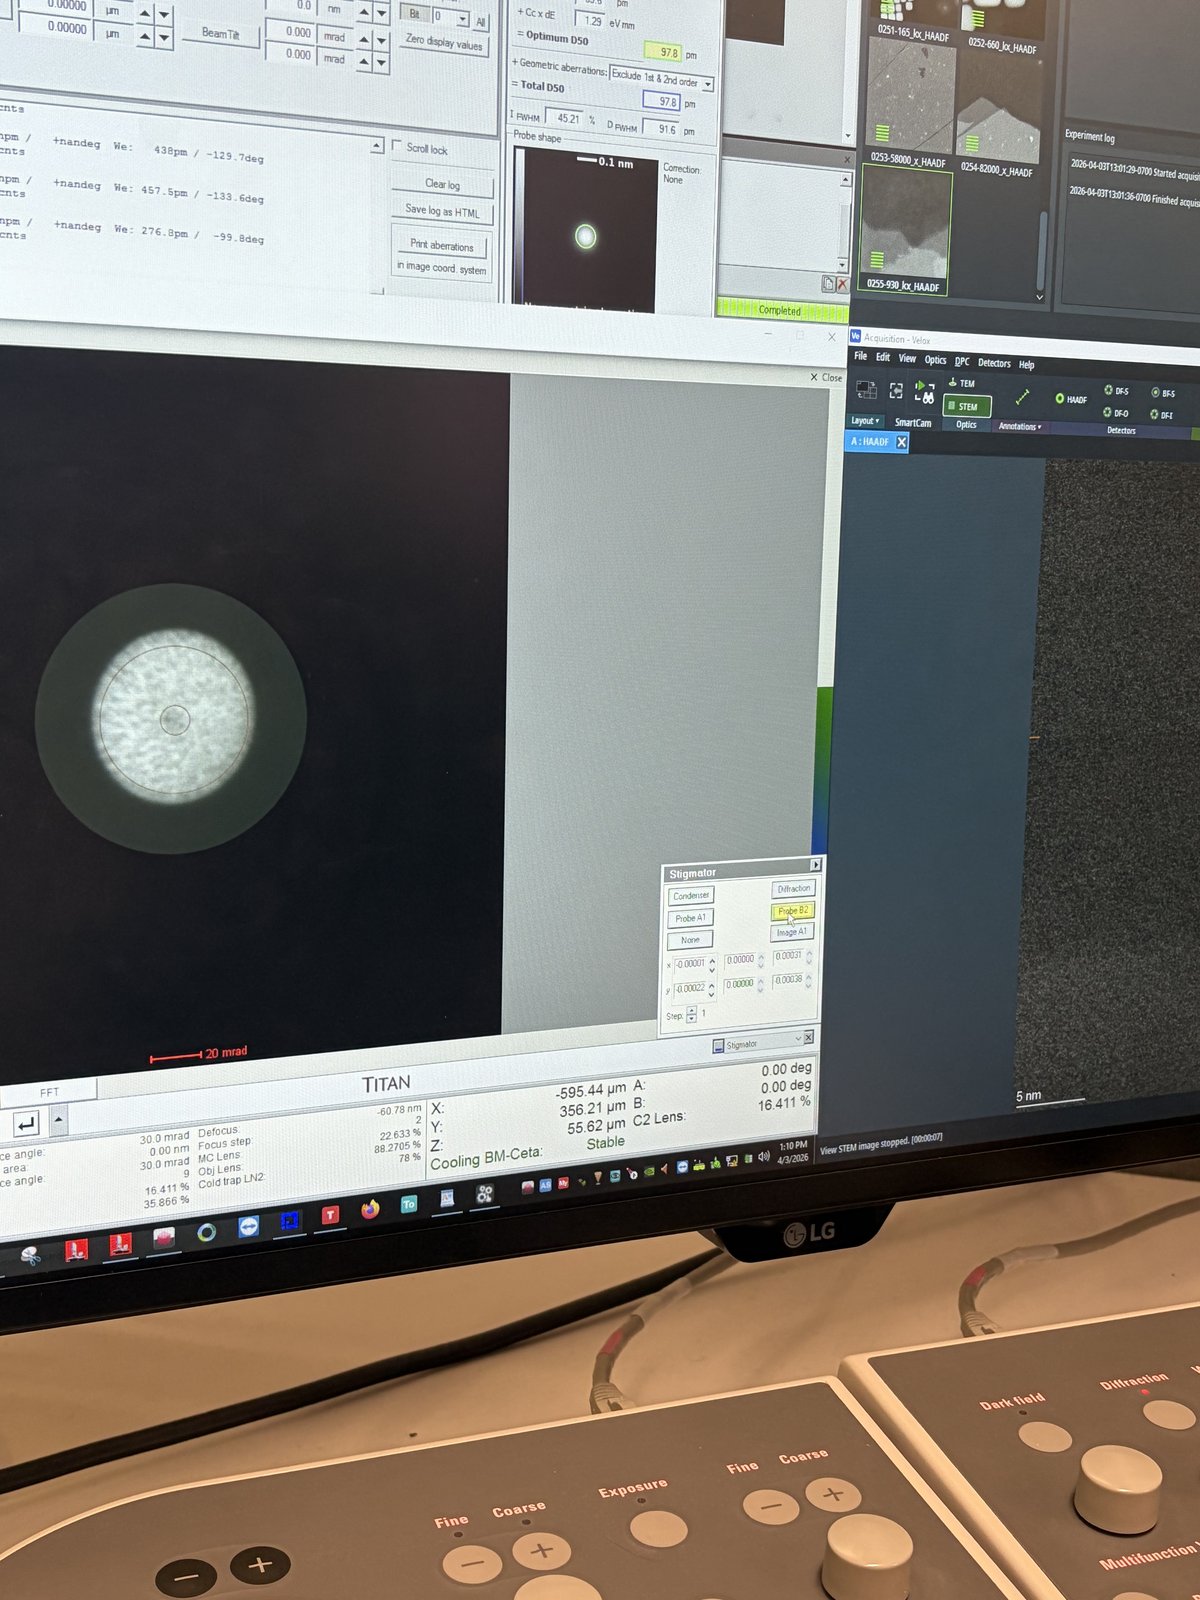Click Save log as HTML button
Image resolution: width=1200 pixels, height=1600 pixels.
point(442,210)
